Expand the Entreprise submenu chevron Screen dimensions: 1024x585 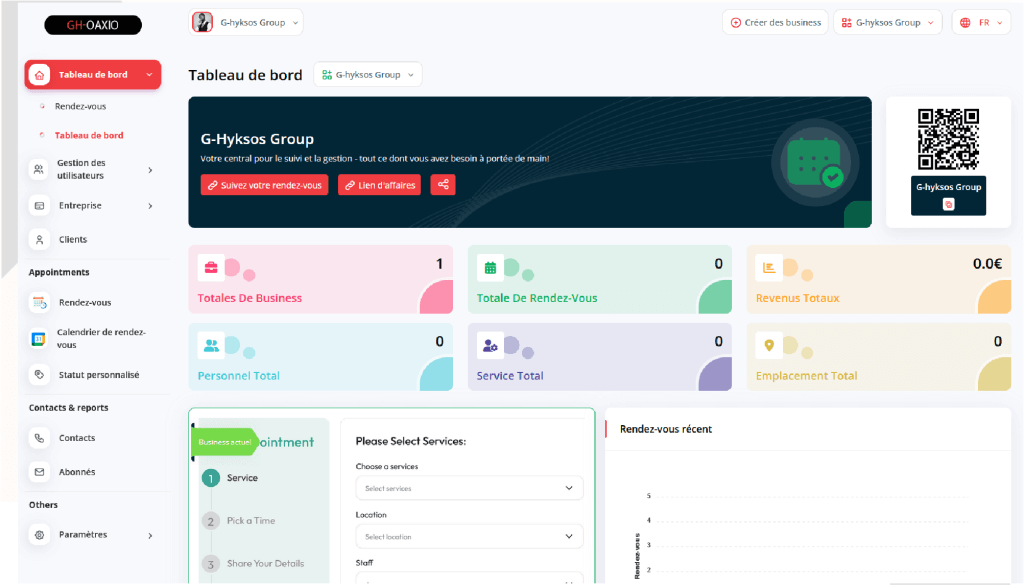tap(150, 206)
